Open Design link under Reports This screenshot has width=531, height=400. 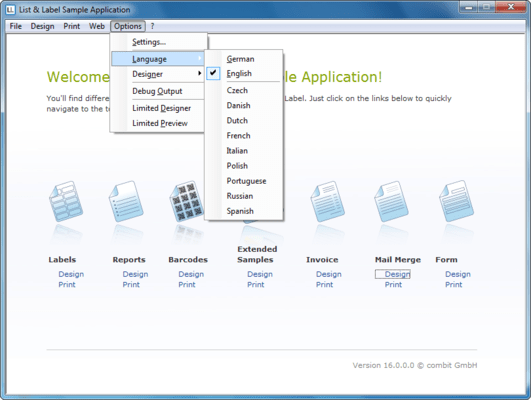(x=135, y=274)
